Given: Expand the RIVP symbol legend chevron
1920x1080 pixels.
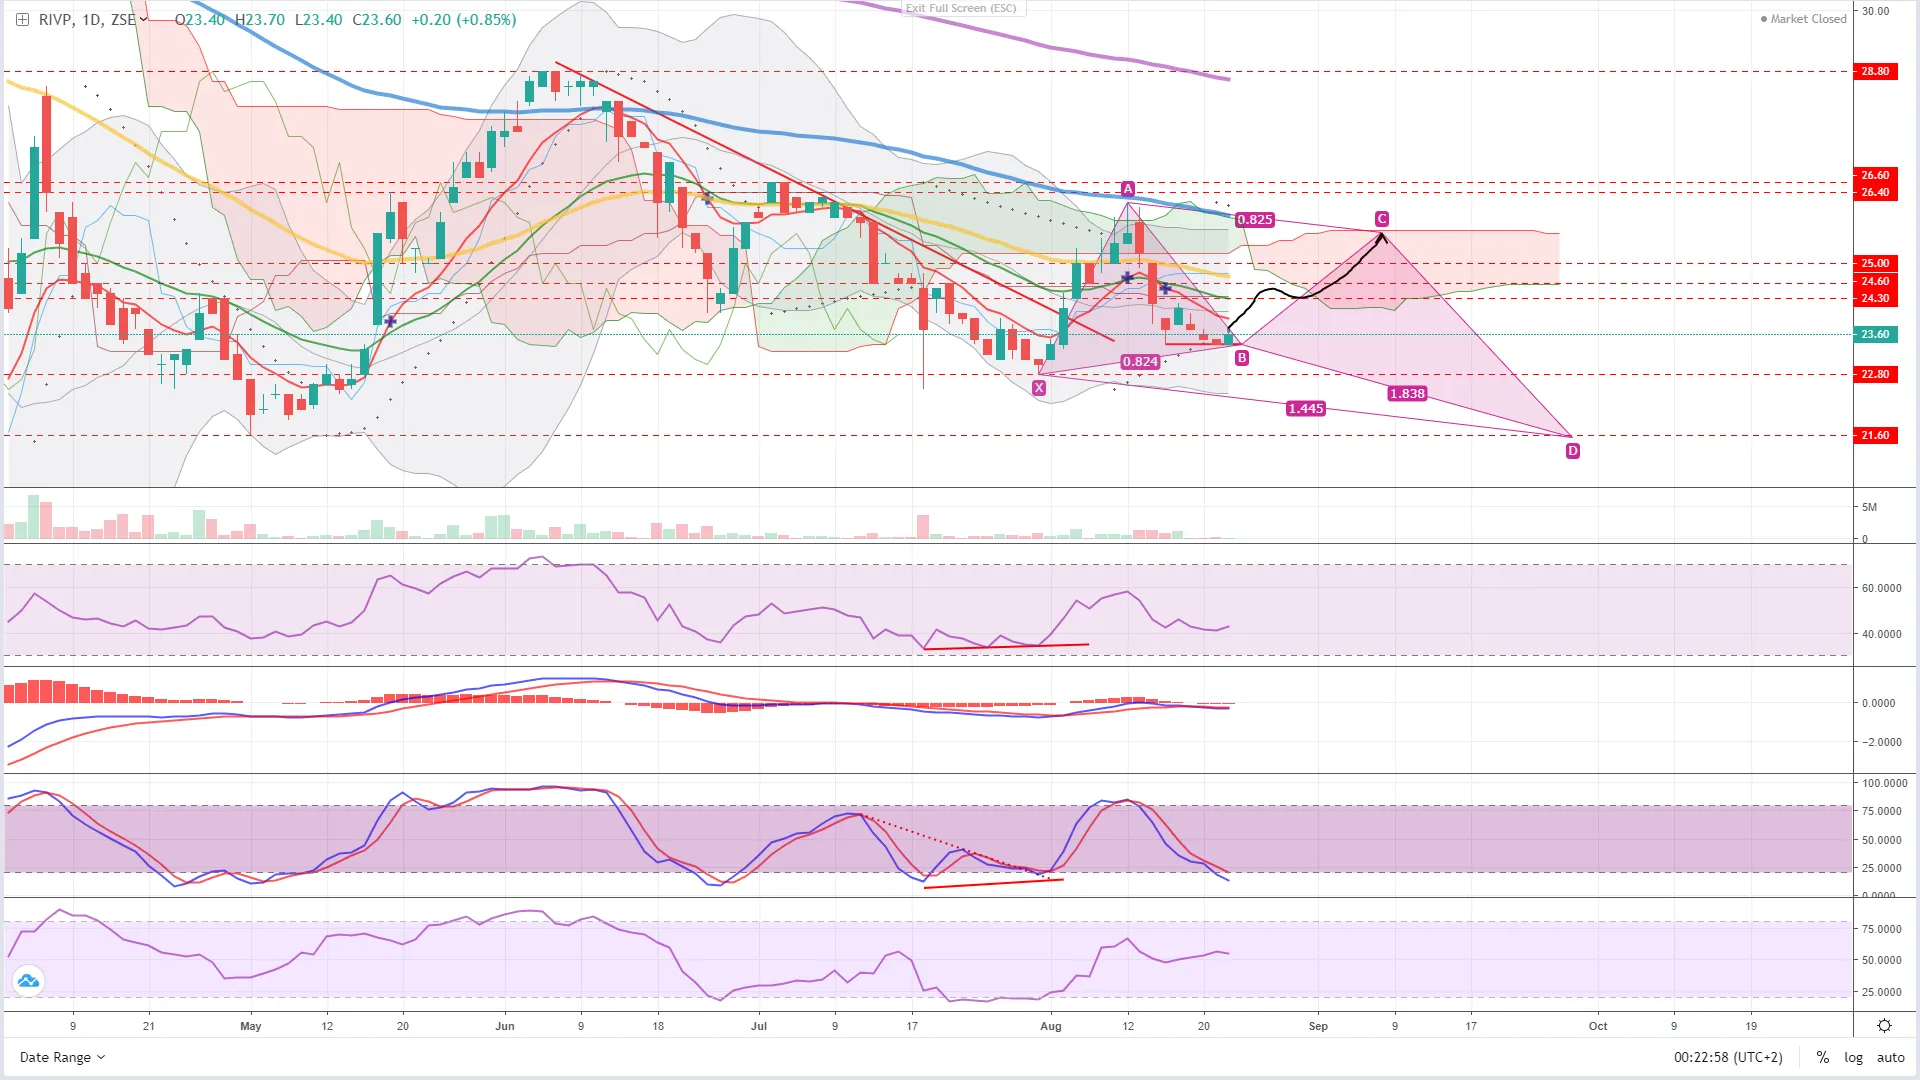Looking at the screenshot, I should tap(144, 19).
